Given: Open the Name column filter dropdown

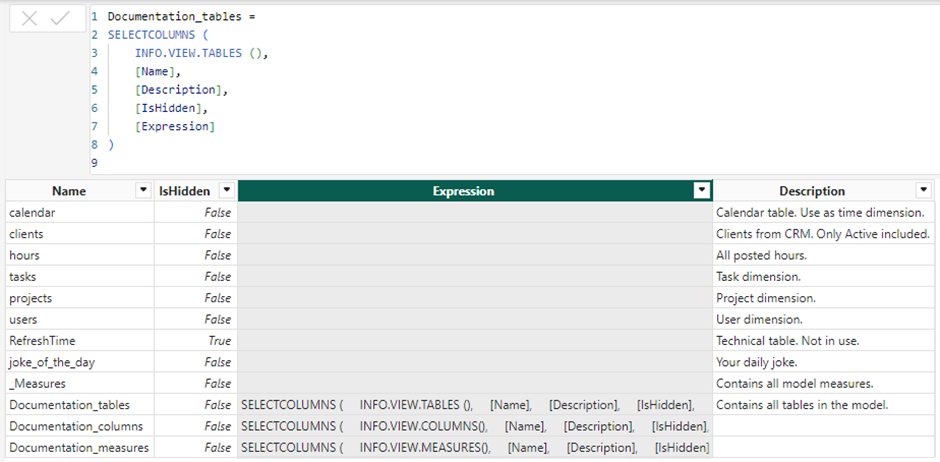Looking at the screenshot, I should click(142, 191).
